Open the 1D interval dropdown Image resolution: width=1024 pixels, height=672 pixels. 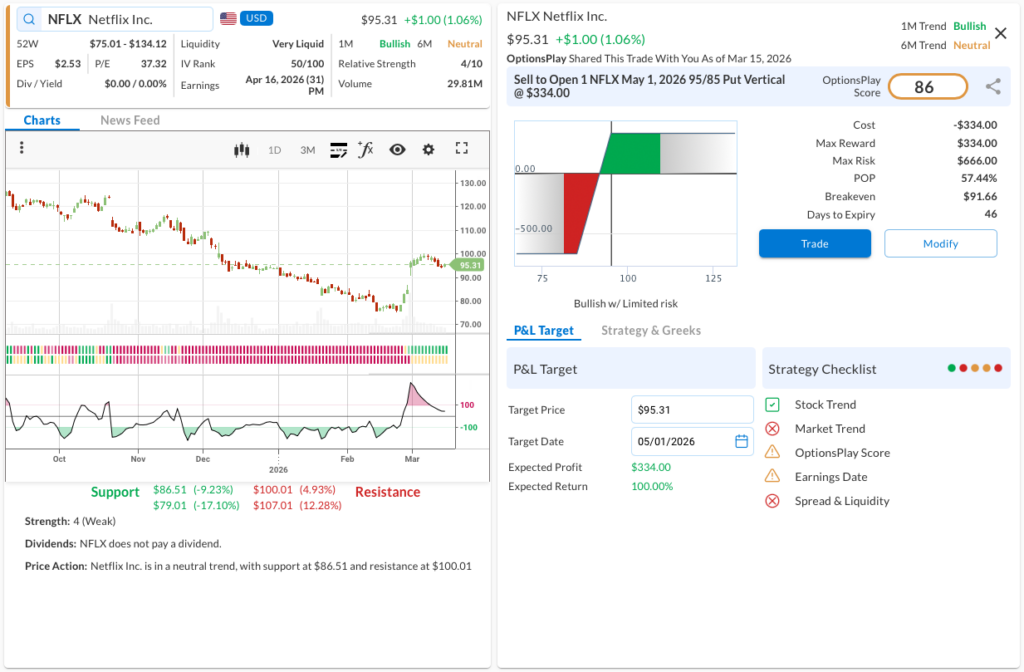point(274,150)
